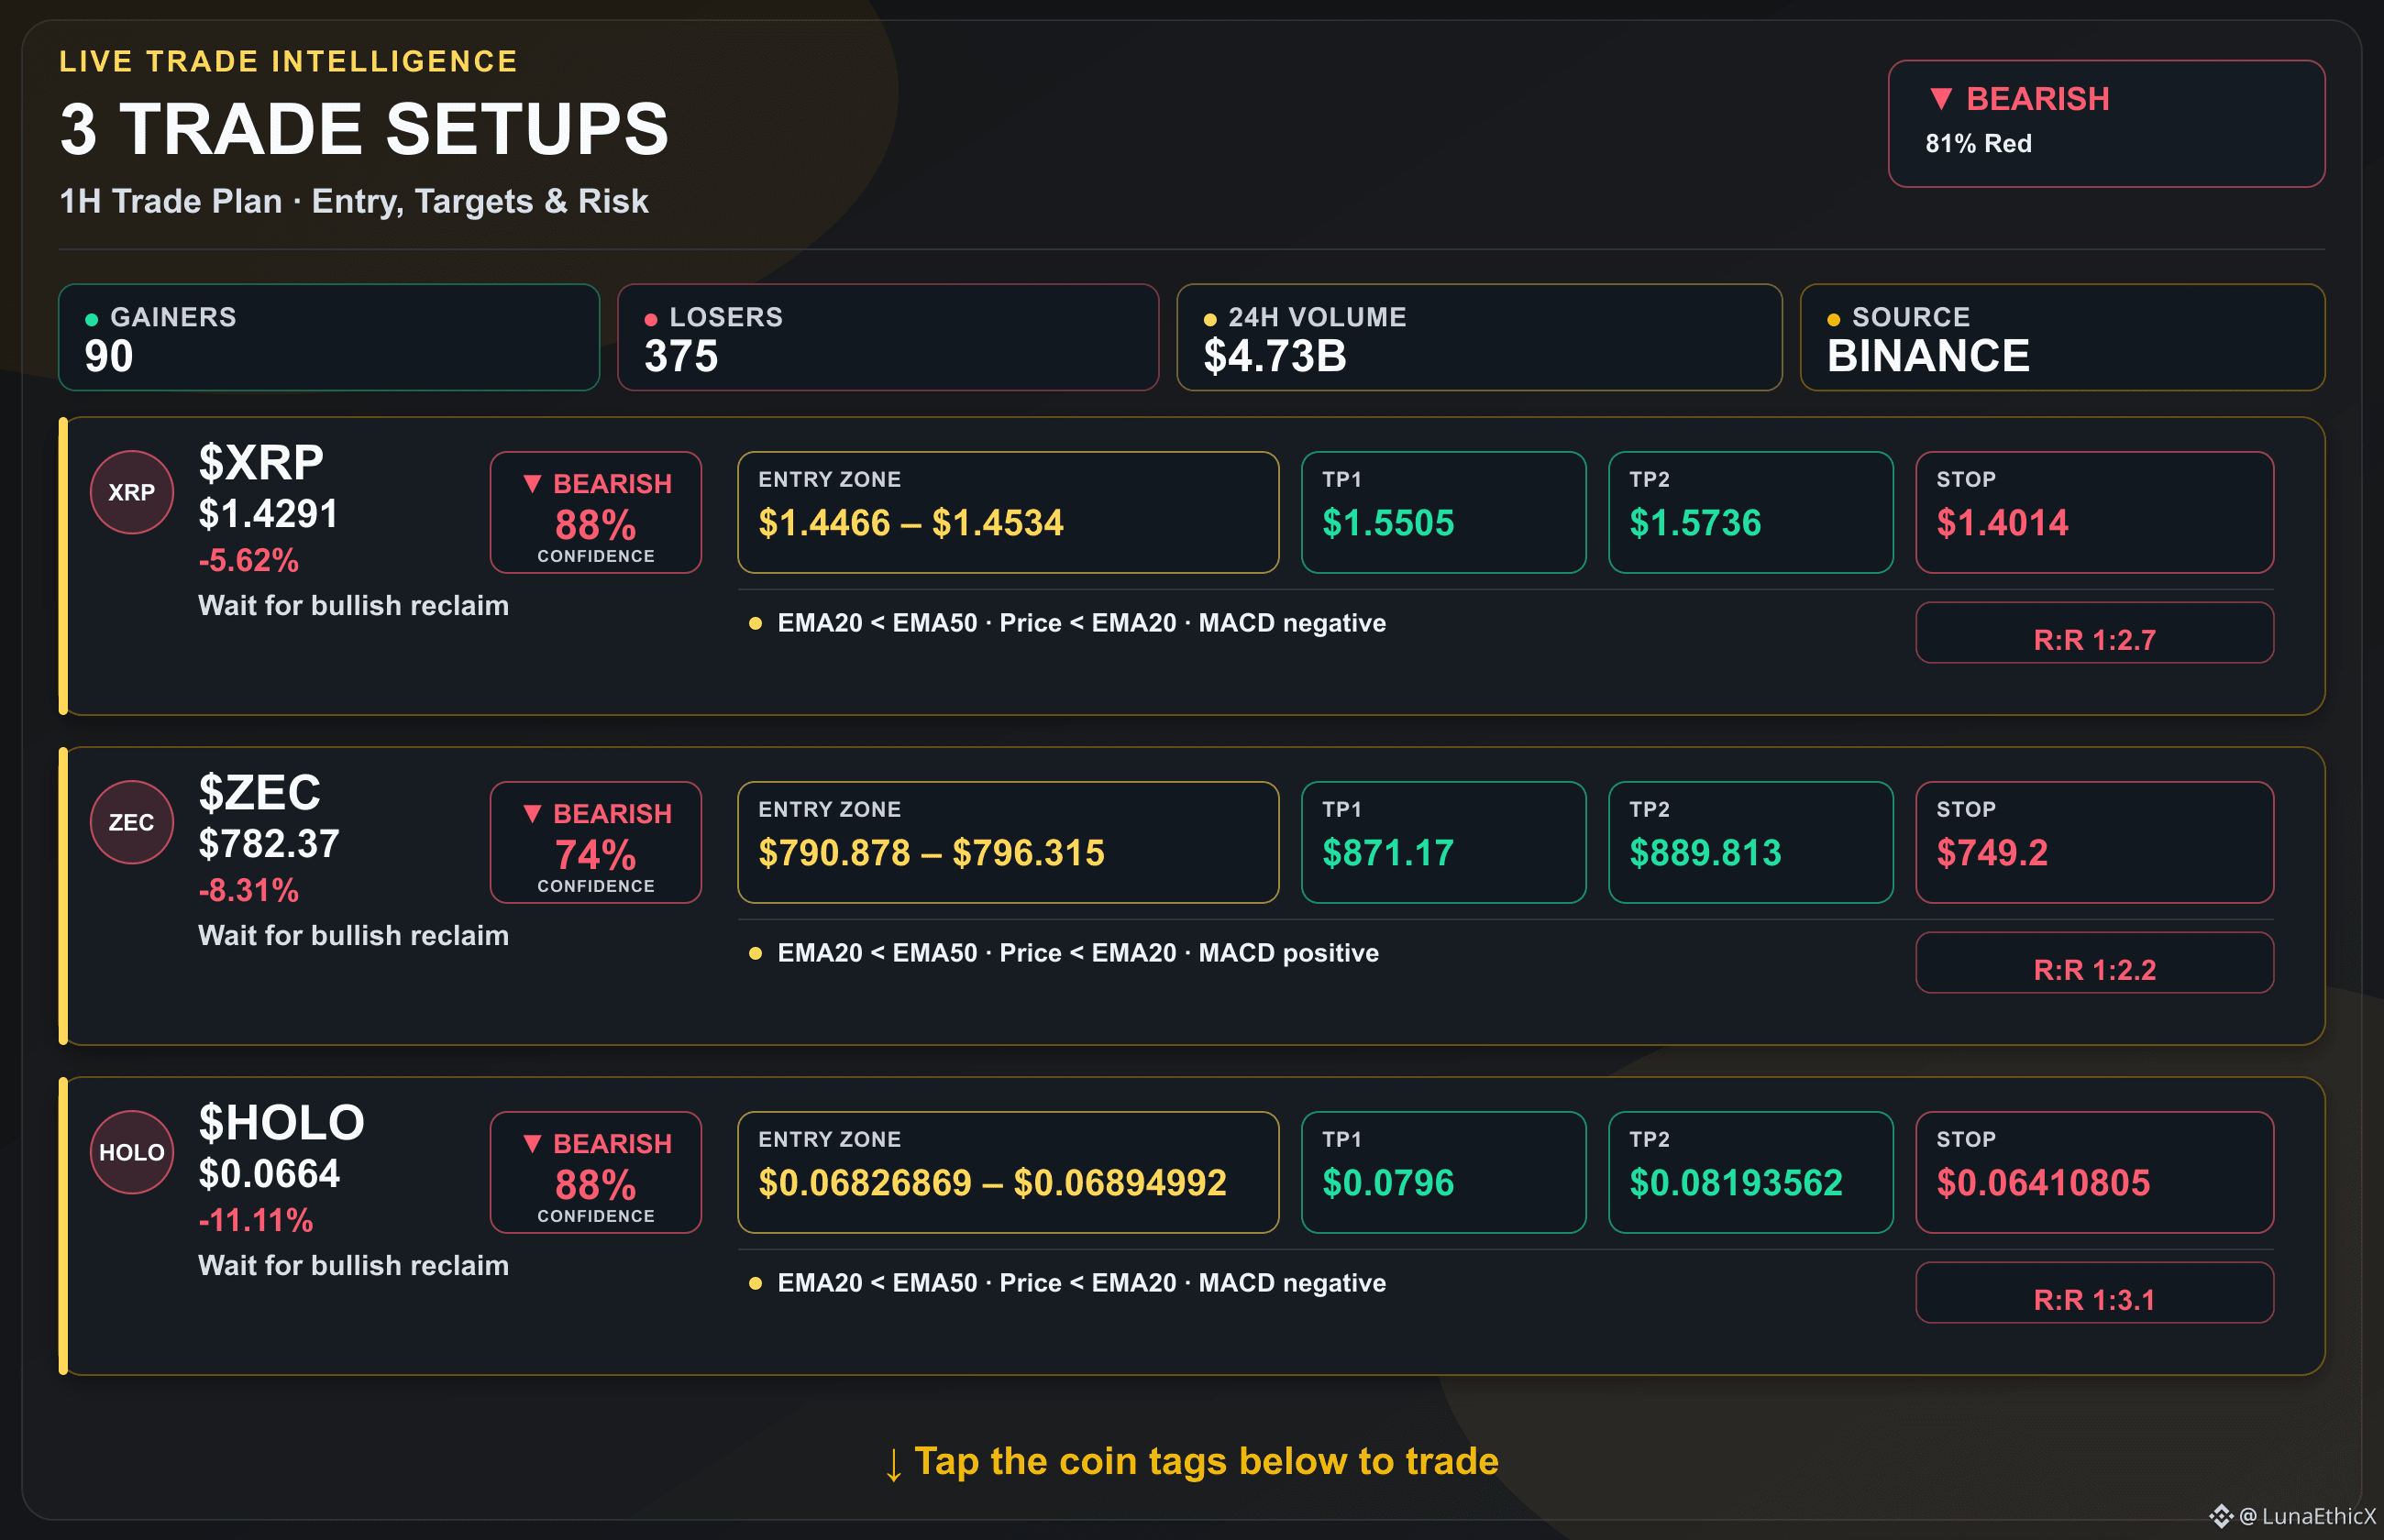Select the 24H VOLUME $4.73B card
Screen dimensions: 2384x1540
pyautogui.click(x=1479, y=337)
